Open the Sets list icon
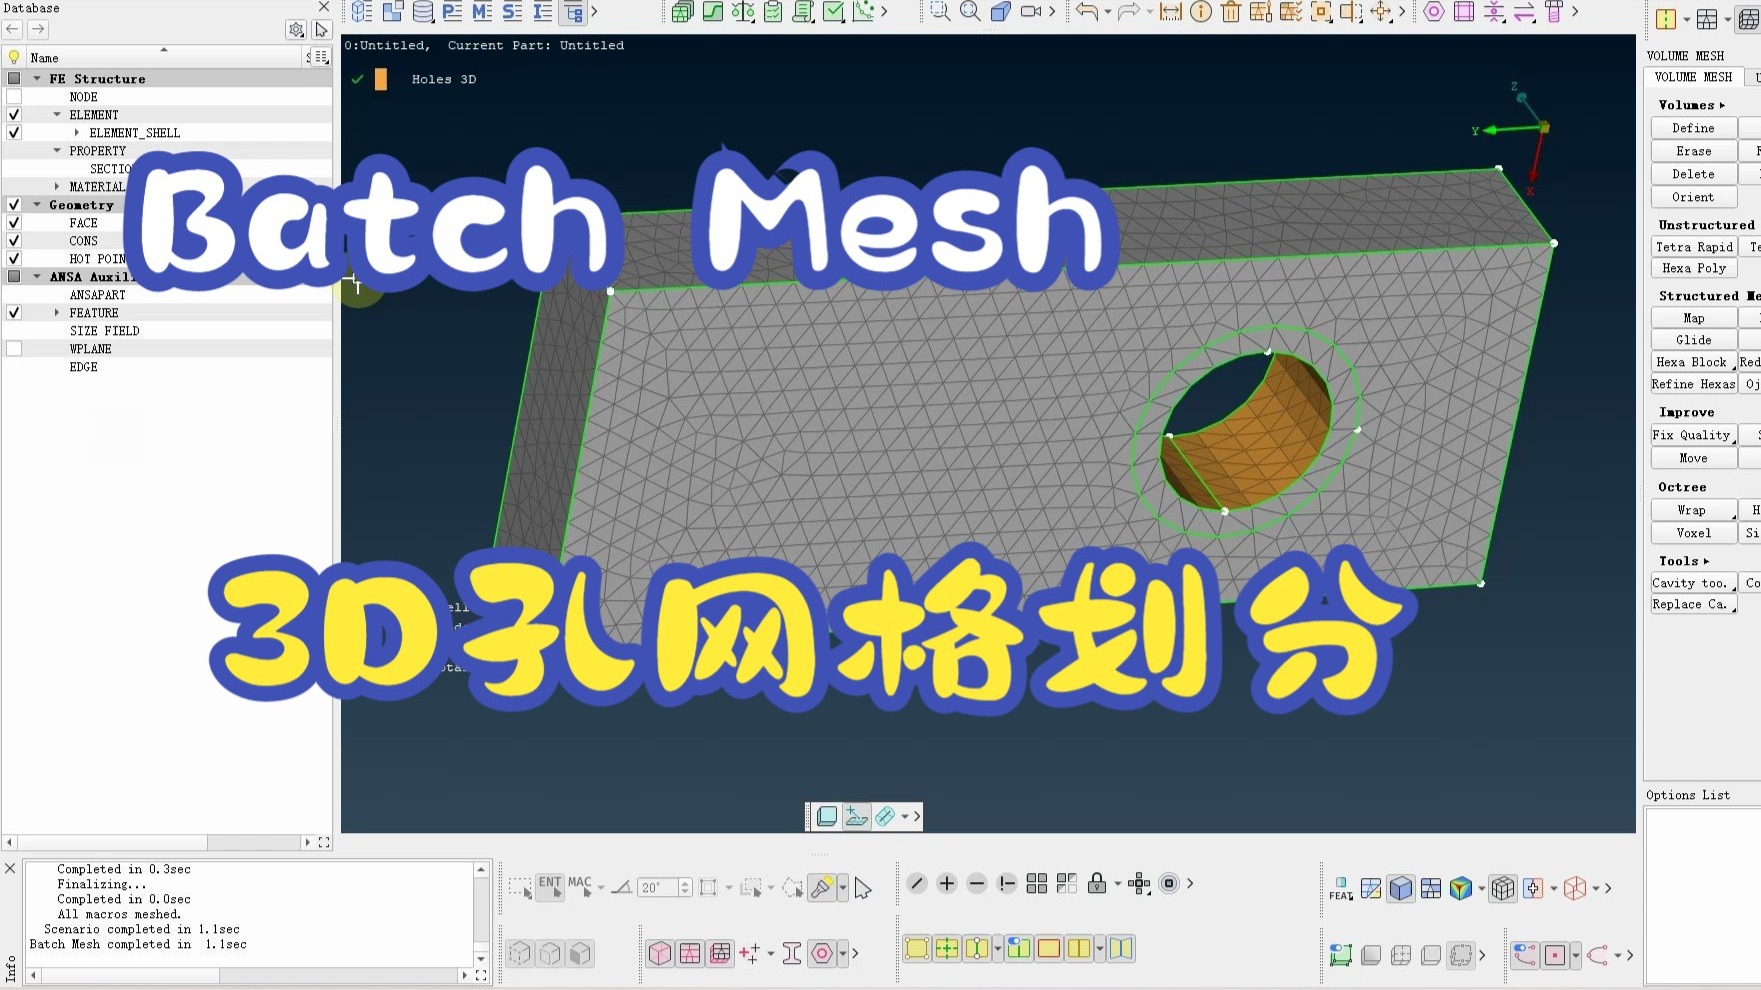 [x=512, y=12]
